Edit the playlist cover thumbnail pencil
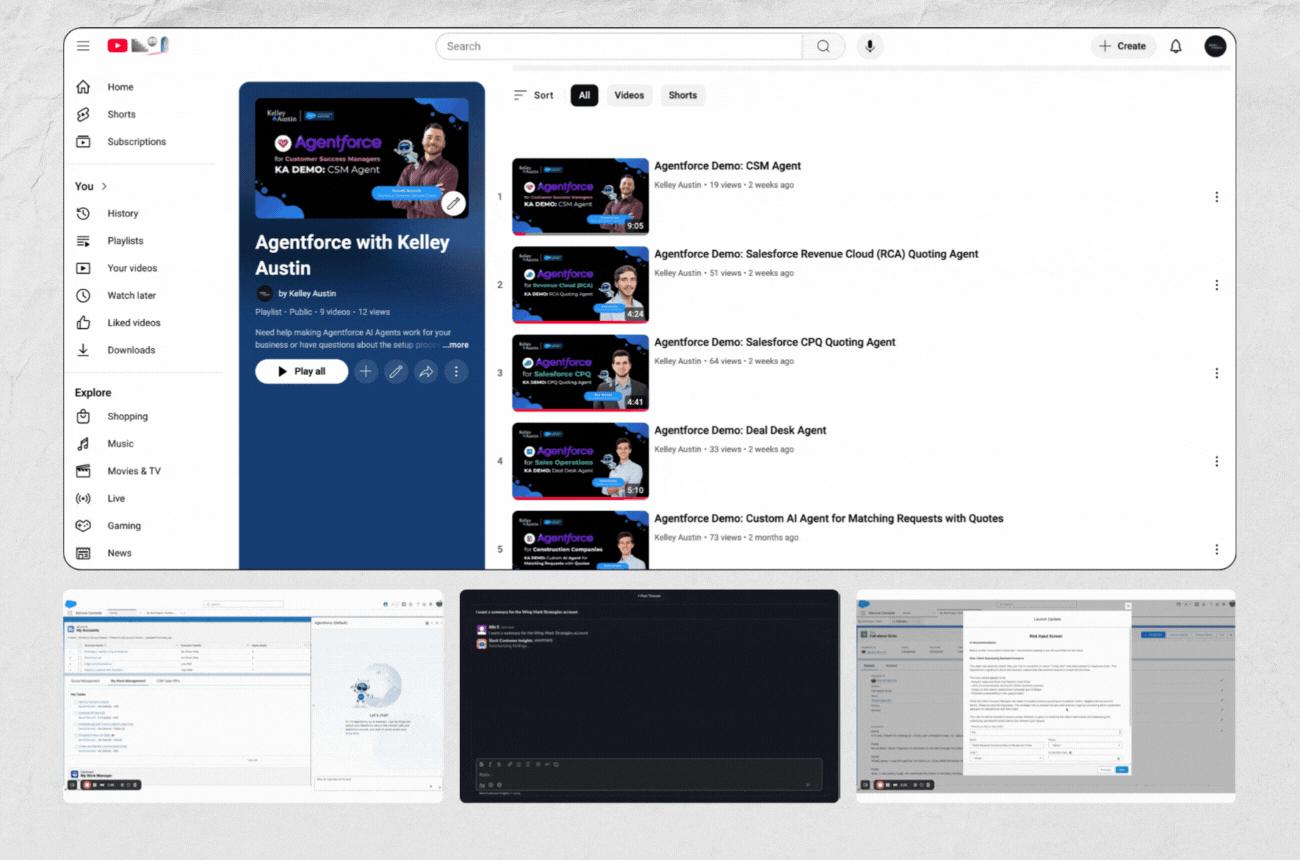Viewport: 1300px width, 860px height. 453,203
